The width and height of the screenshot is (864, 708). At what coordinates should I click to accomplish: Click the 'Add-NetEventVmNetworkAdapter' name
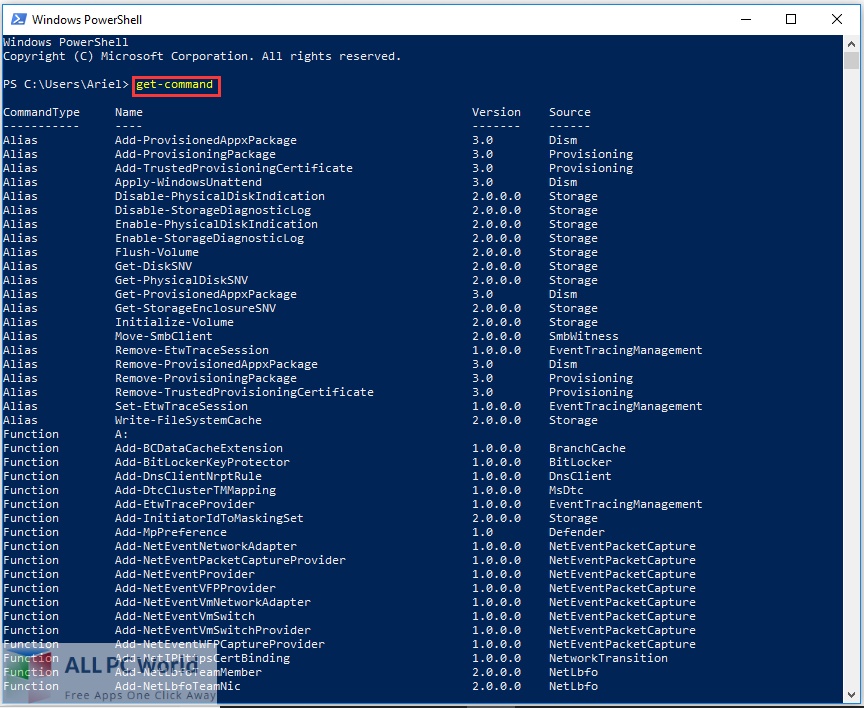point(213,603)
